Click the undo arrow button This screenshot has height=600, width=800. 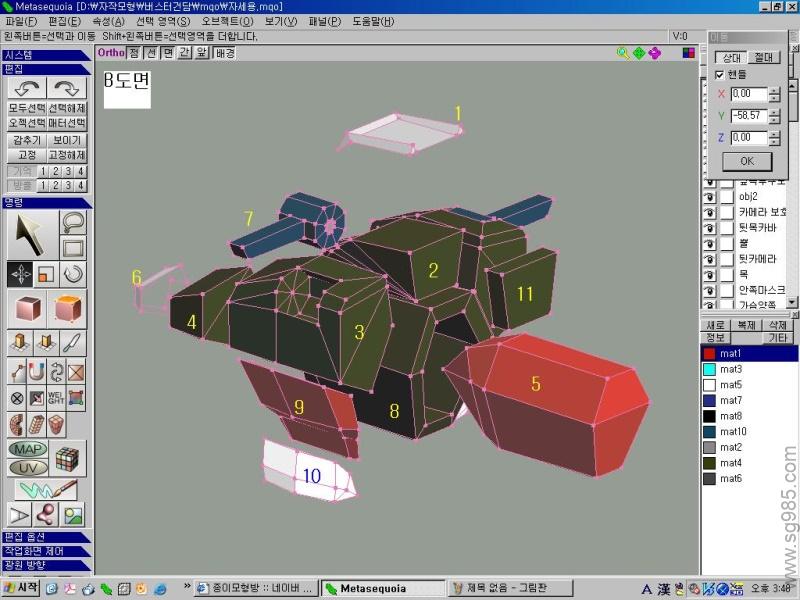coord(26,88)
